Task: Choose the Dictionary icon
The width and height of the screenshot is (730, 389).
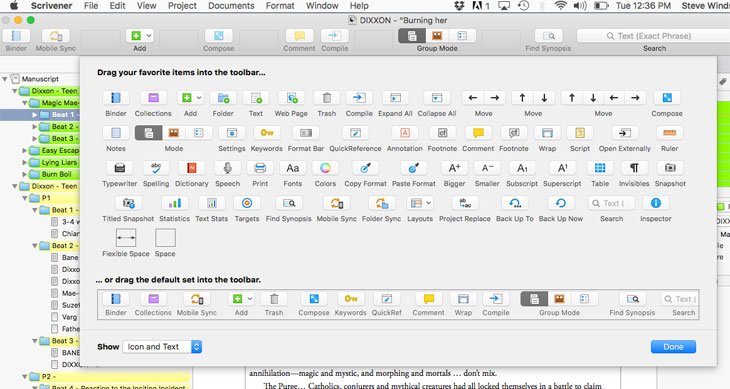Action: pos(191,168)
